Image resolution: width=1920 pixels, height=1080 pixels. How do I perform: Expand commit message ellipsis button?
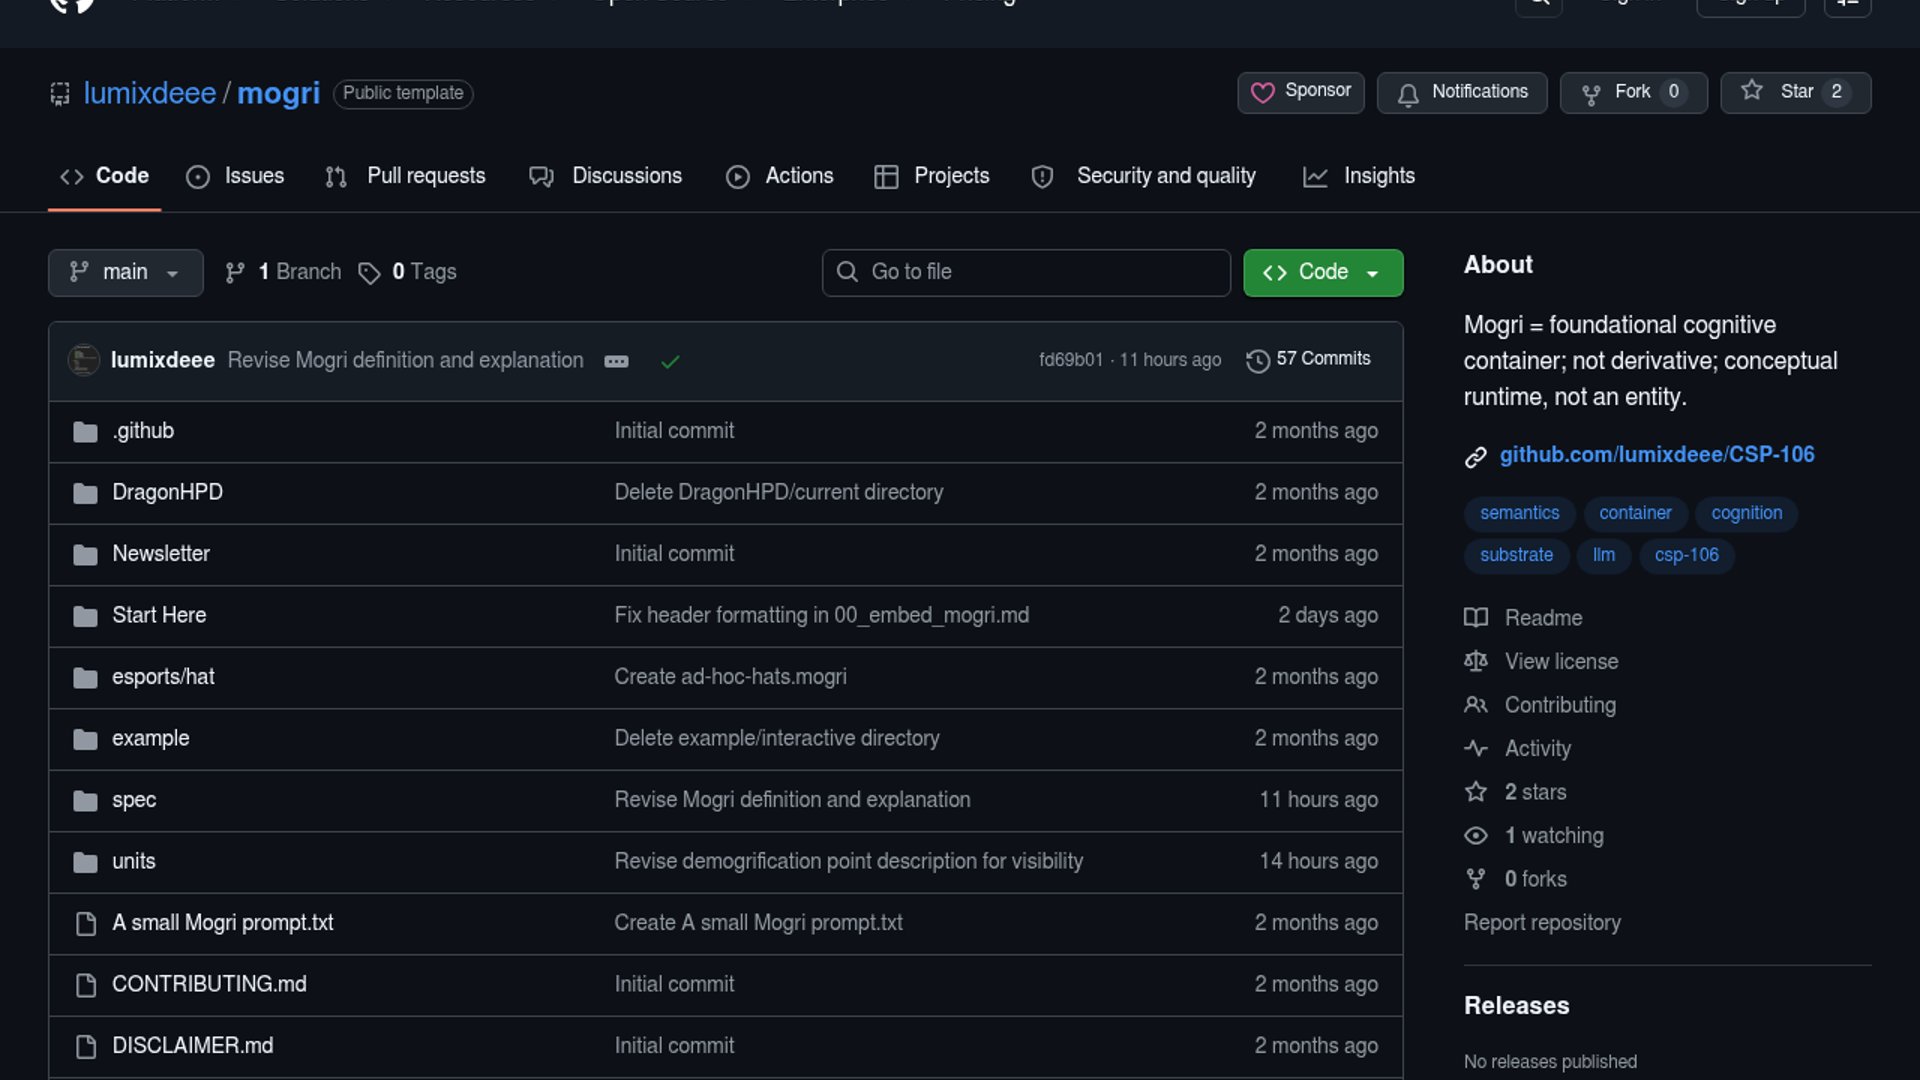tap(616, 361)
